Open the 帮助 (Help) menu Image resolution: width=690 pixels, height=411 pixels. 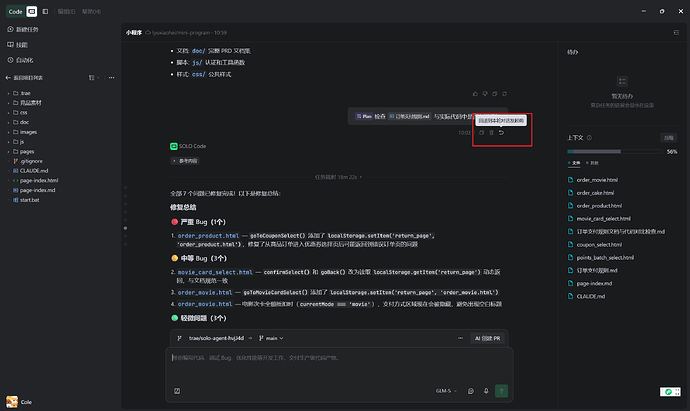pyautogui.click(x=91, y=11)
